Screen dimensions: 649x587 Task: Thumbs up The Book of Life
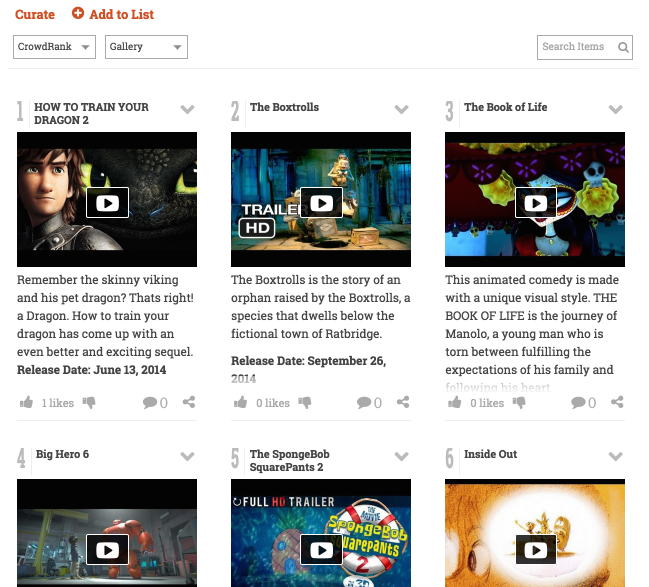pos(454,402)
